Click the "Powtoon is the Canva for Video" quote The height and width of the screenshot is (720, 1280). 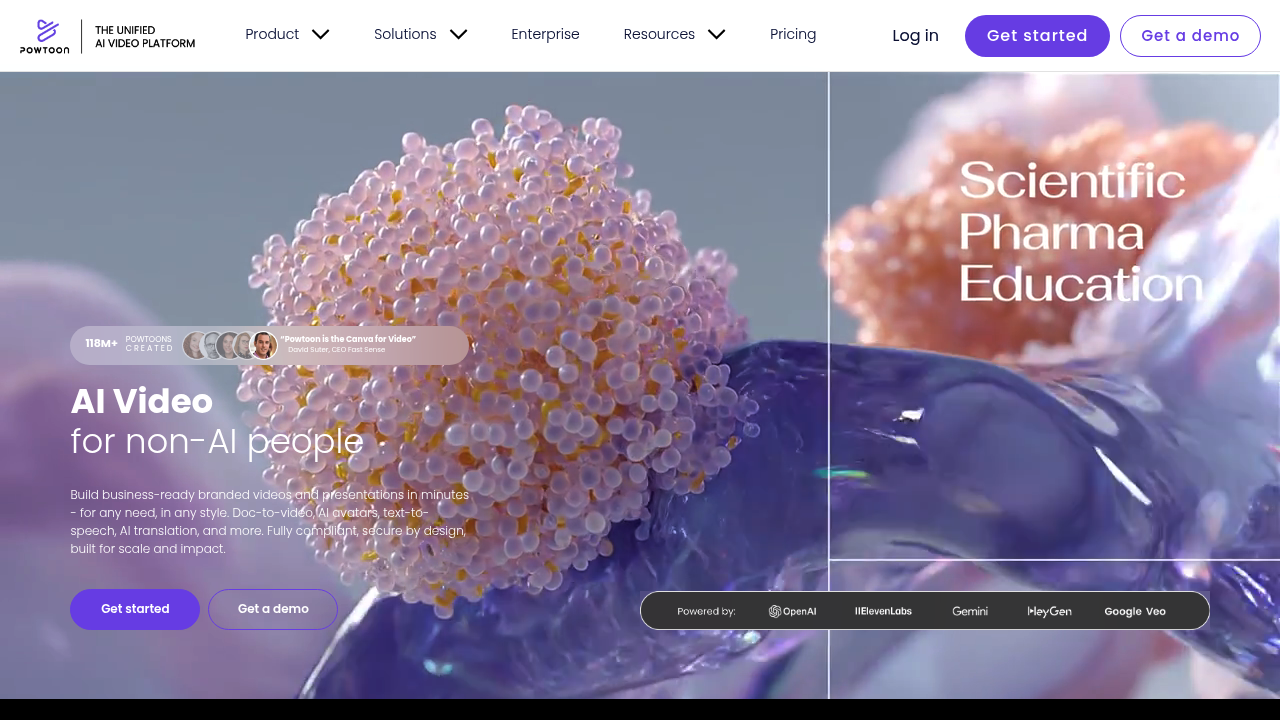pyautogui.click(x=348, y=339)
